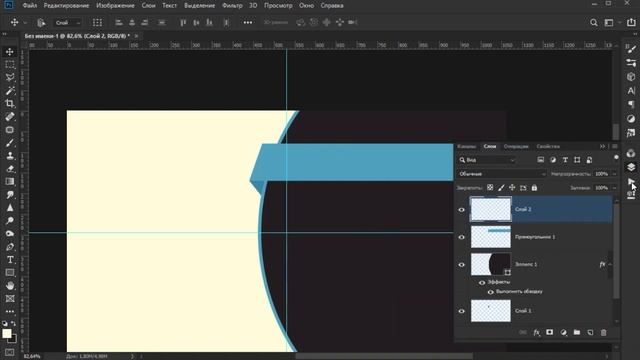Image resolution: width=640 pixels, height=360 pixels.
Task: Open more align options (three dots)
Action: 248,22
